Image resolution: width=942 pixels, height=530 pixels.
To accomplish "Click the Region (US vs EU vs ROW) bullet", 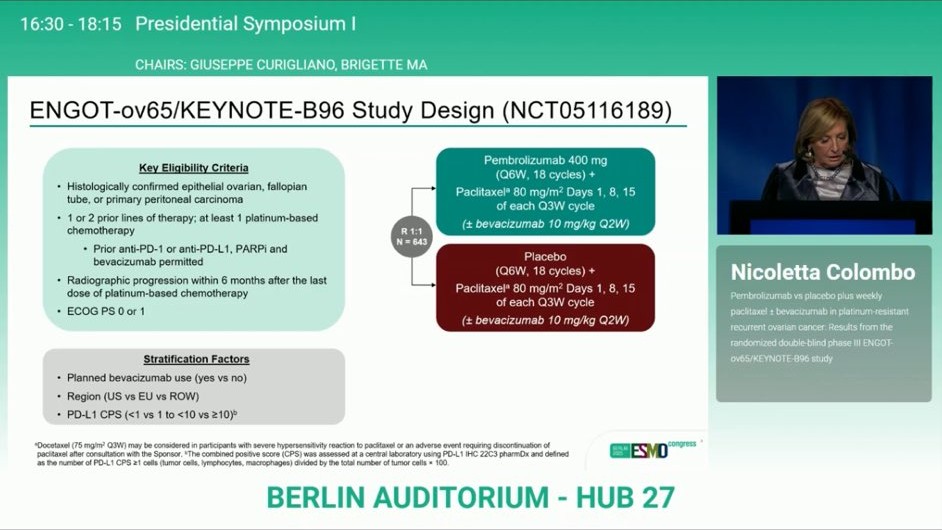I will [x=132, y=396].
